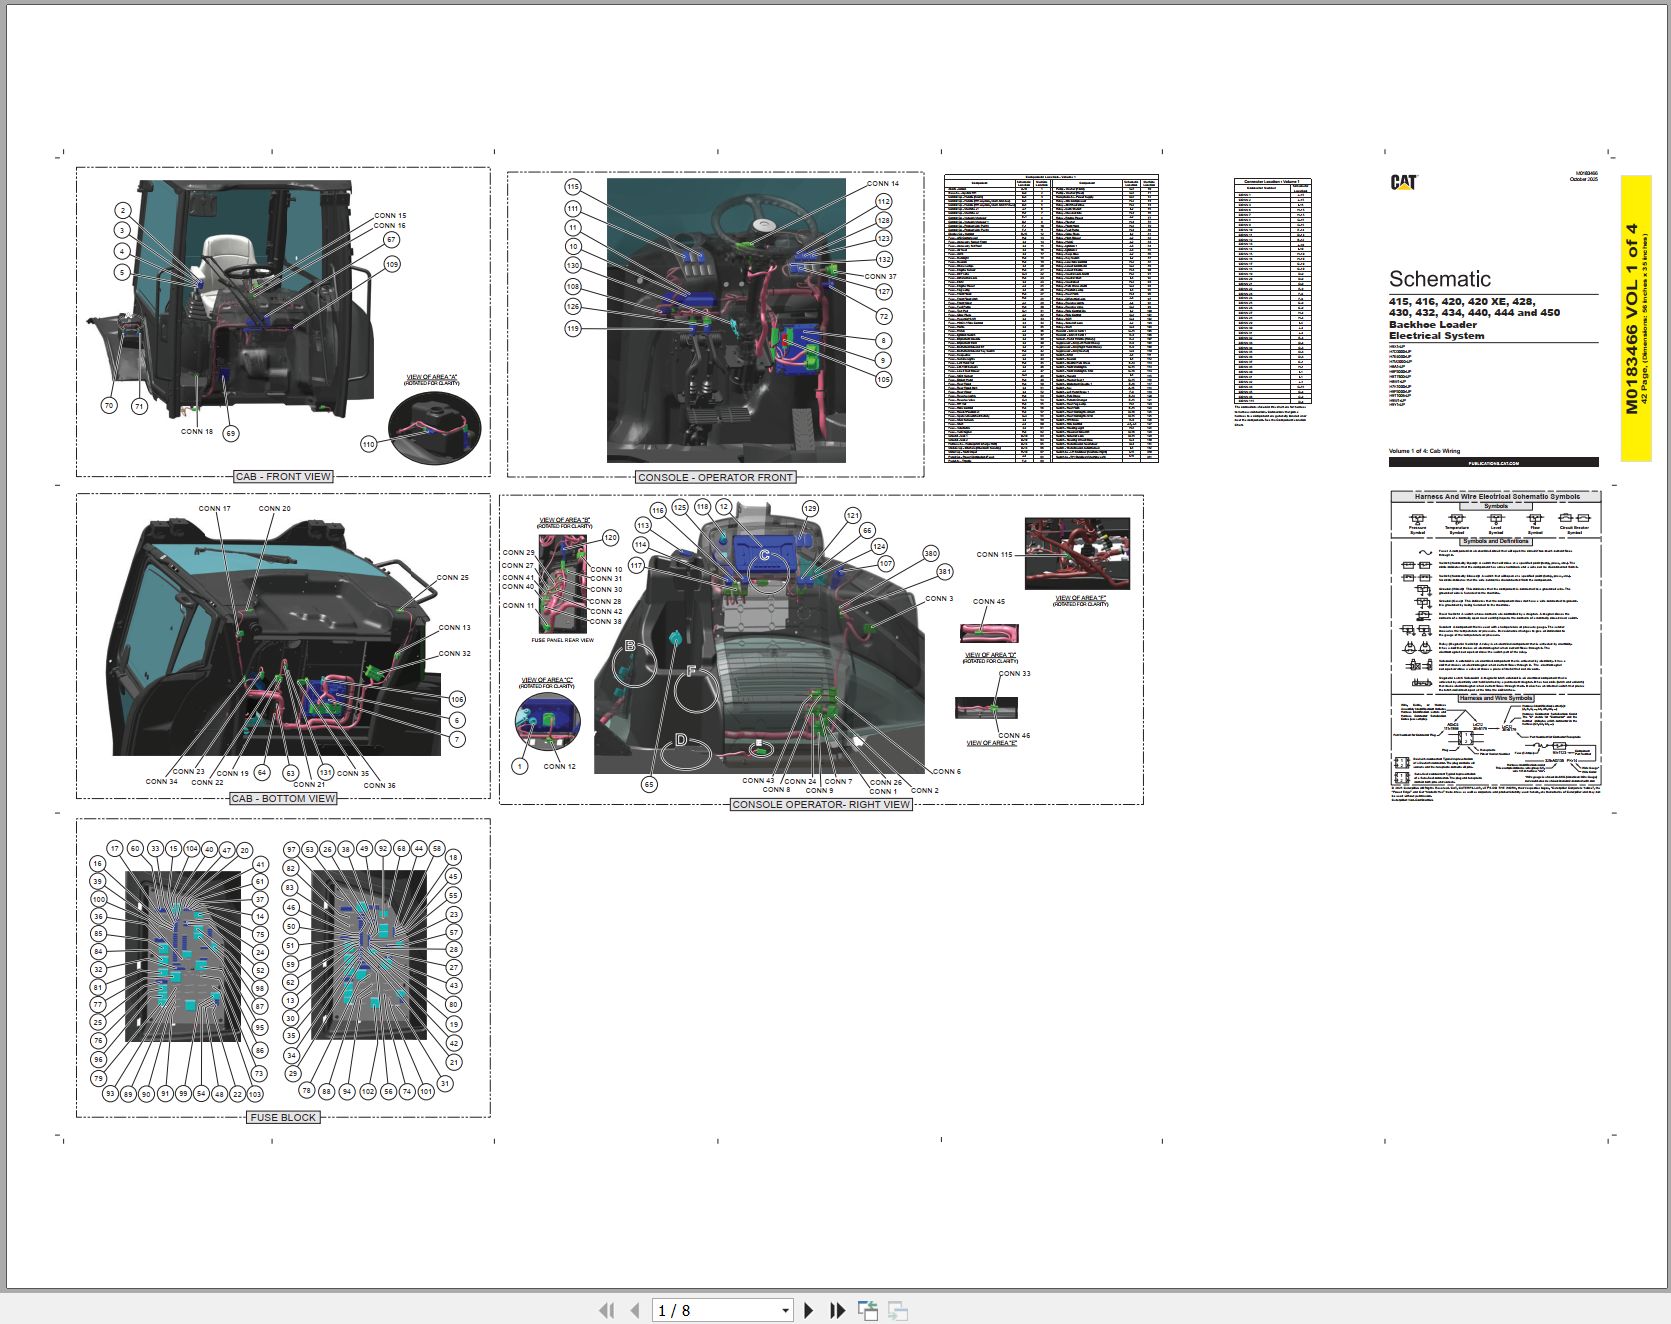
Task: Click callout balloon 110 near area A view
Action: [x=368, y=444]
